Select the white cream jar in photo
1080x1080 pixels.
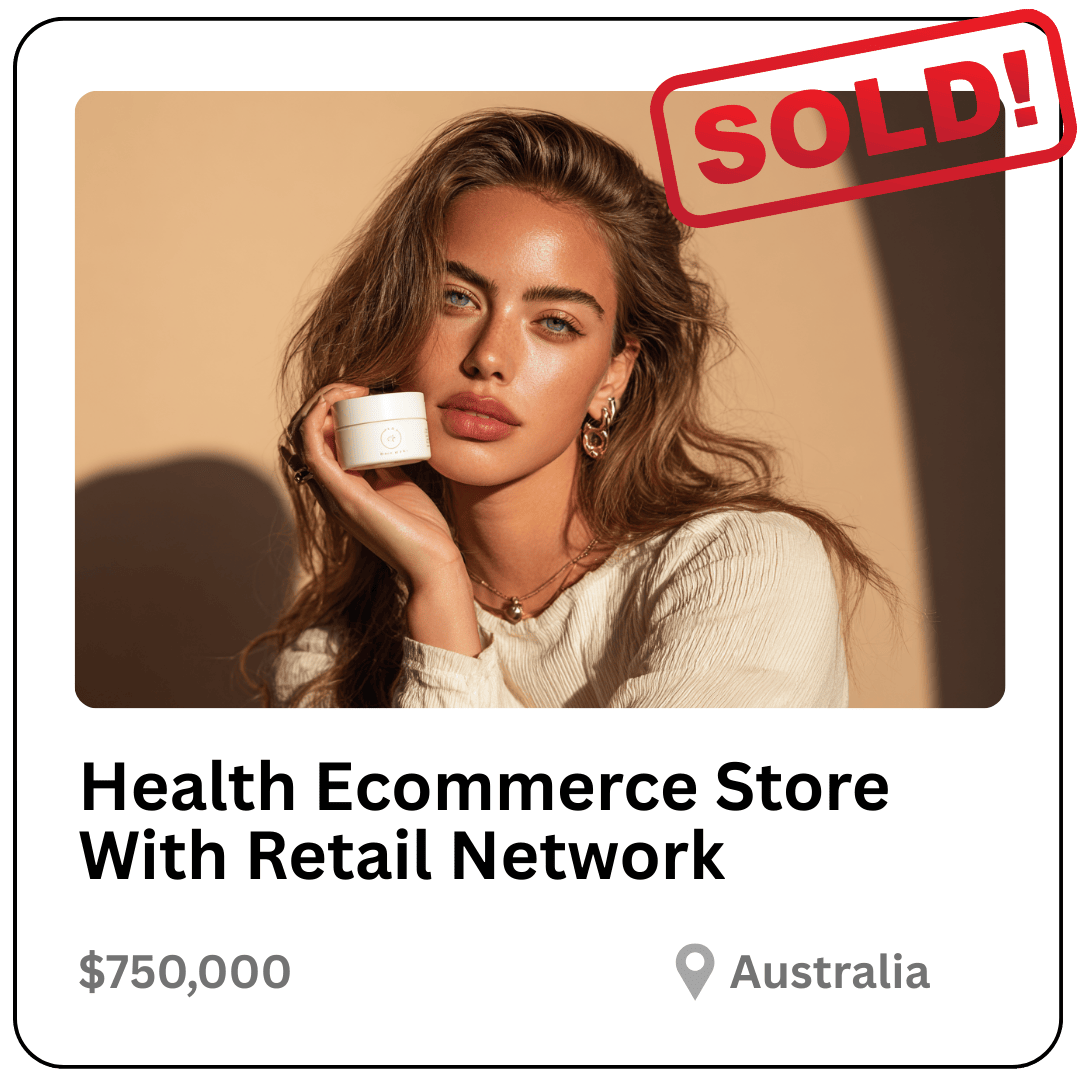click(382, 429)
